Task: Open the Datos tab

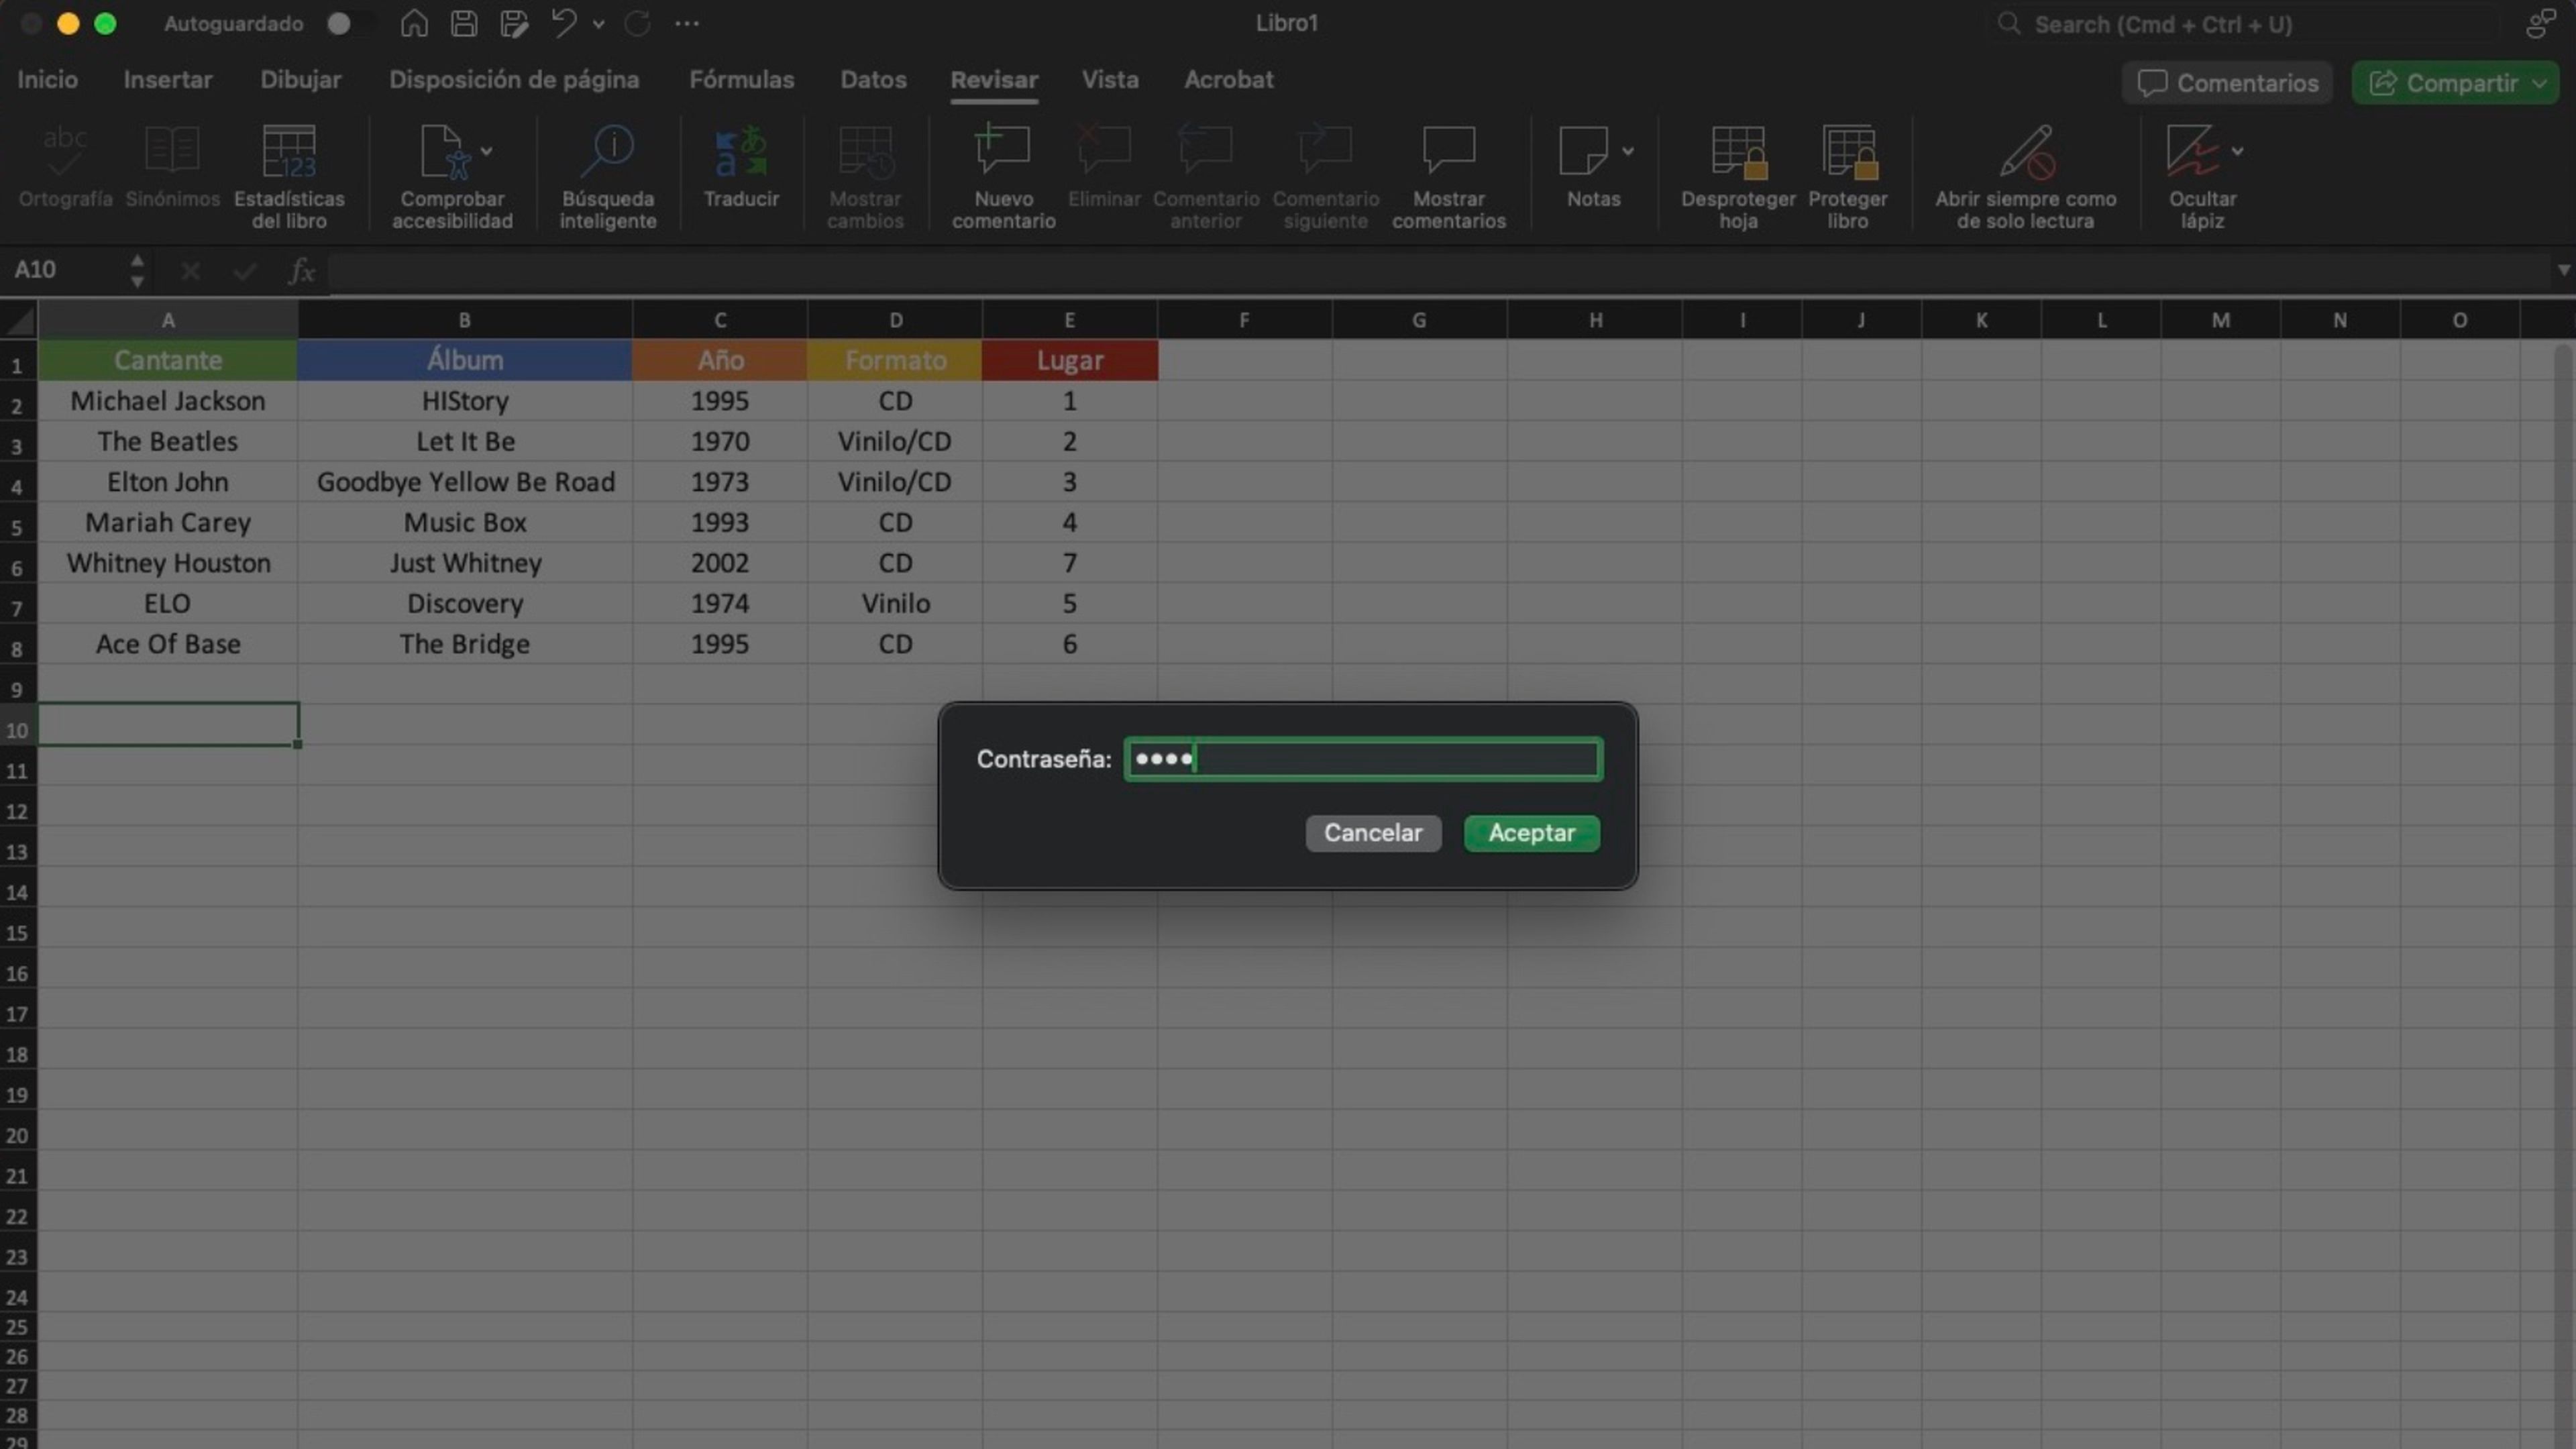Action: (x=873, y=80)
